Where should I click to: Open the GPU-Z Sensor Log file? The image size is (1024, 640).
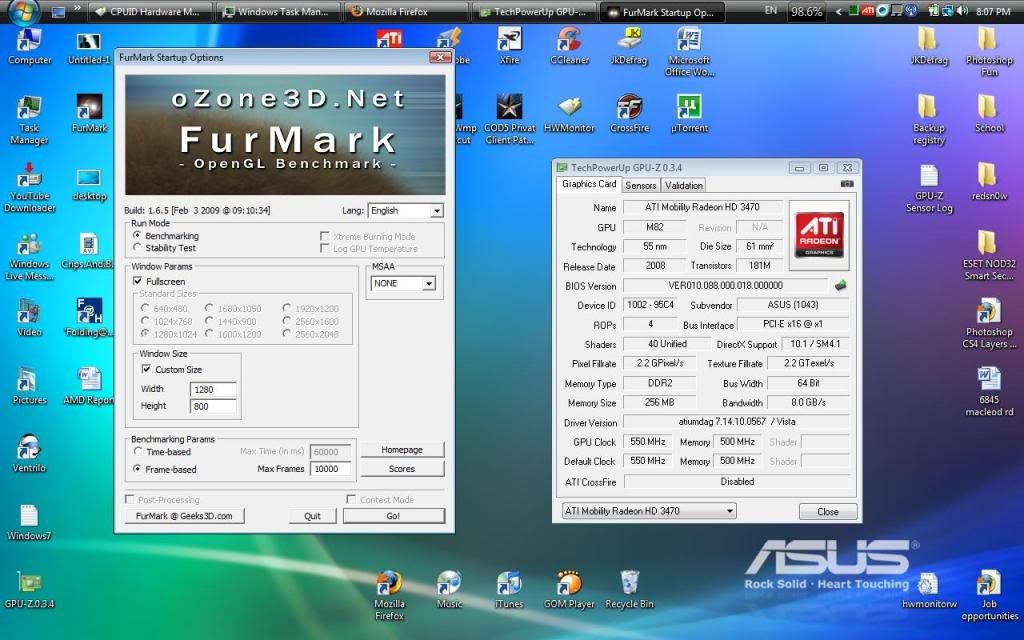(x=929, y=188)
